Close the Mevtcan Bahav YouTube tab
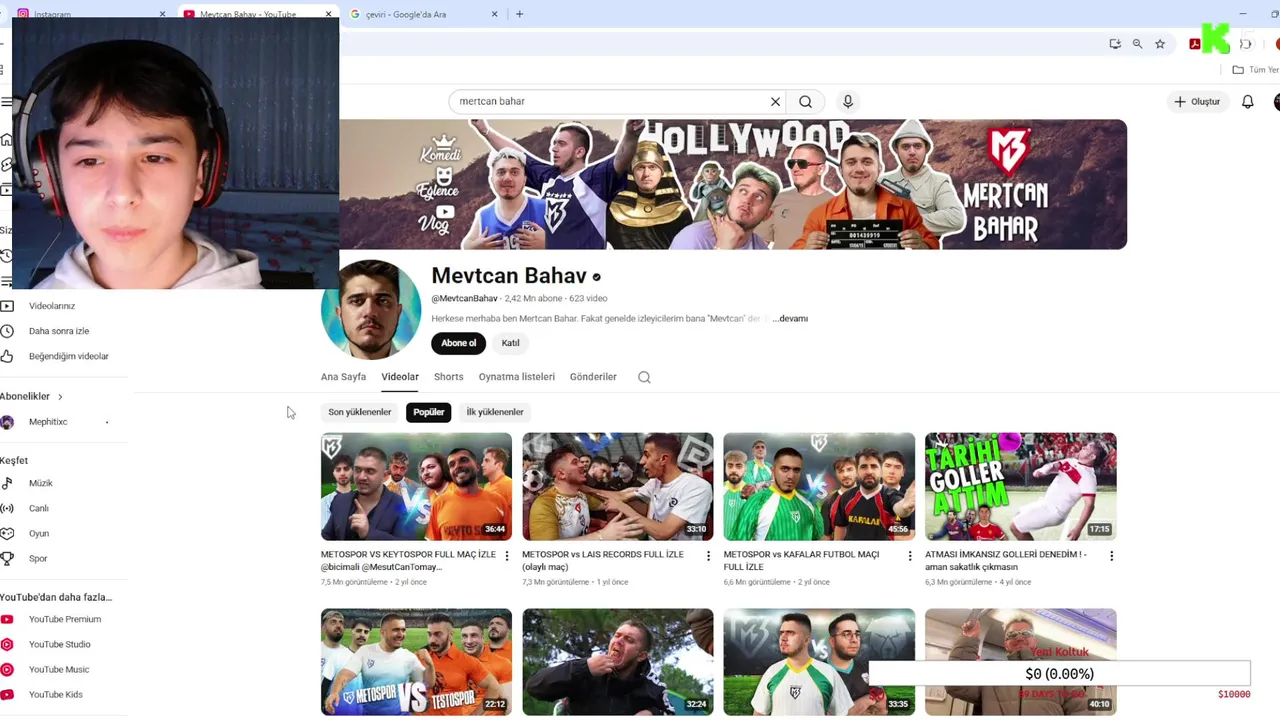 pyautogui.click(x=329, y=14)
